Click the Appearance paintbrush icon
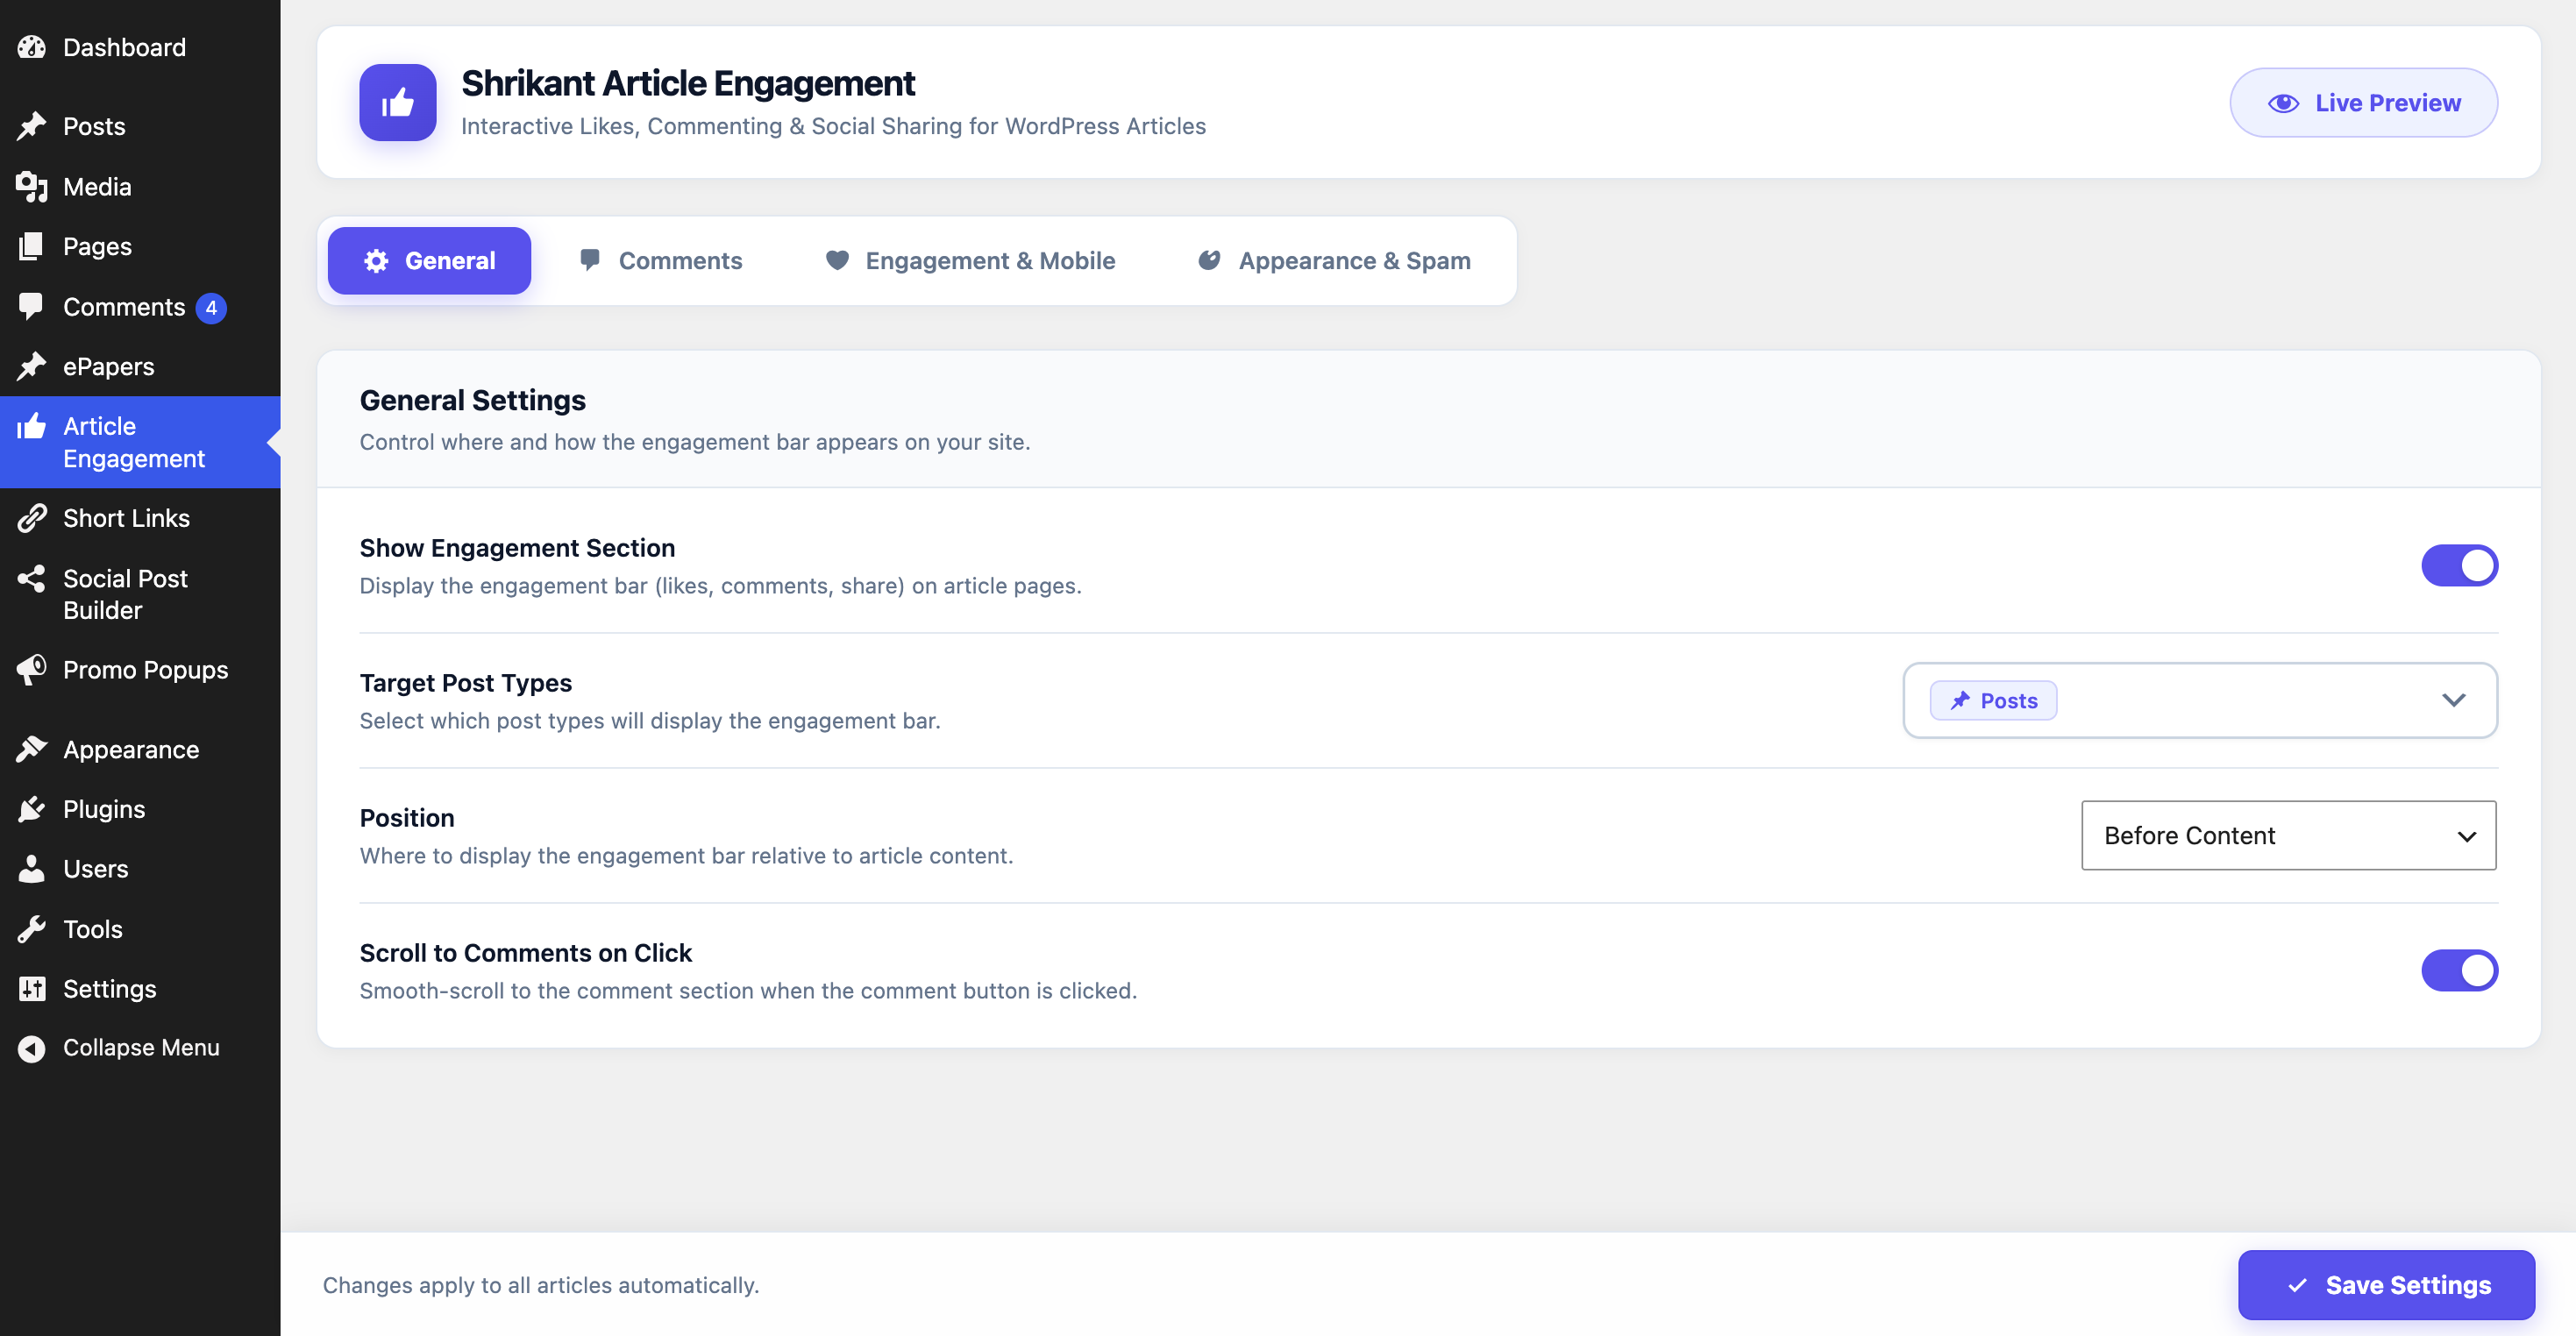 32,749
